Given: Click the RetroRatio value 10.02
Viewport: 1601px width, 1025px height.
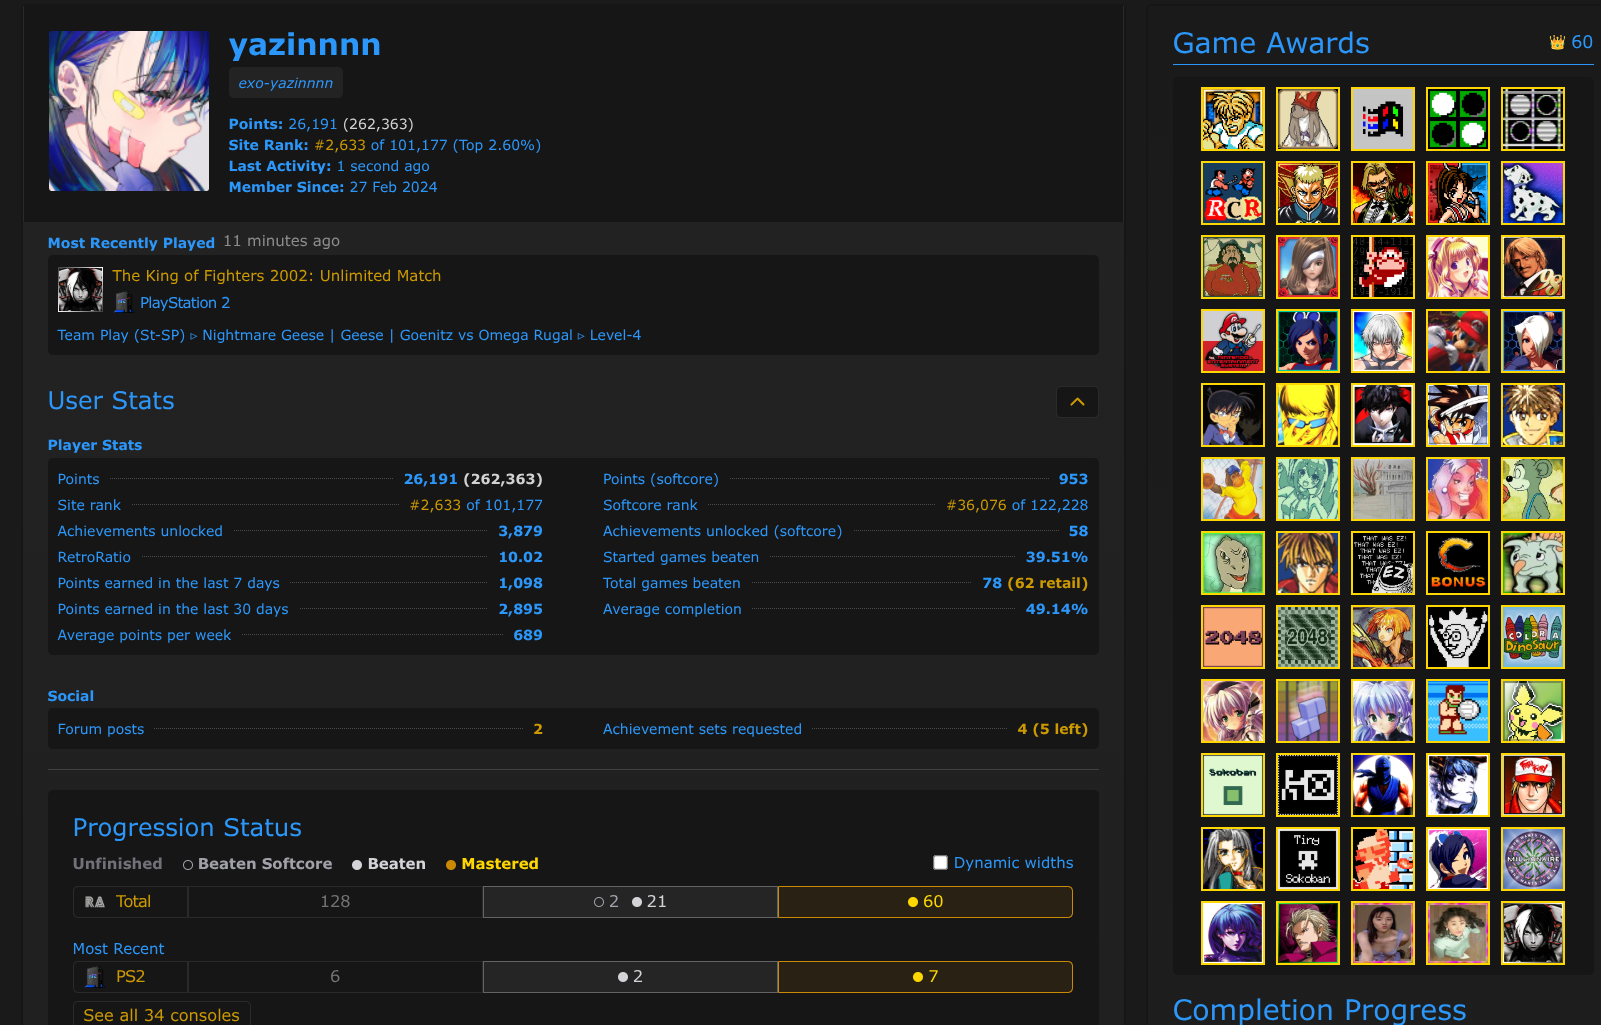Looking at the screenshot, I should click(x=520, y=557).
